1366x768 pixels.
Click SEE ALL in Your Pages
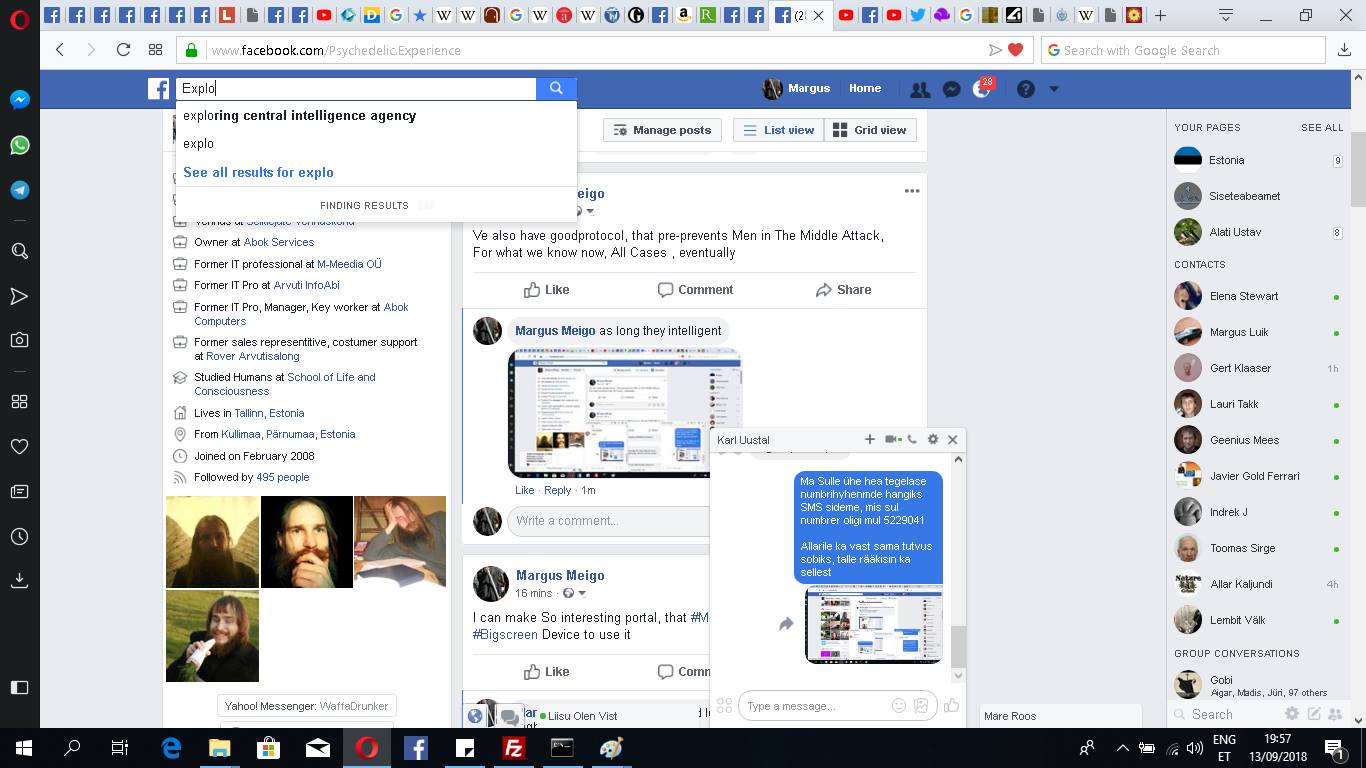pos(1322,128)
